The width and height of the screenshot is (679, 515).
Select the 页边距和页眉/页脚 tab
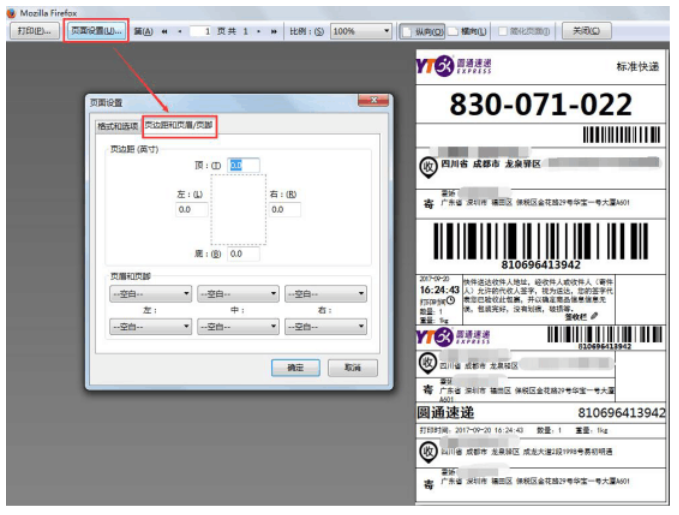178,126
